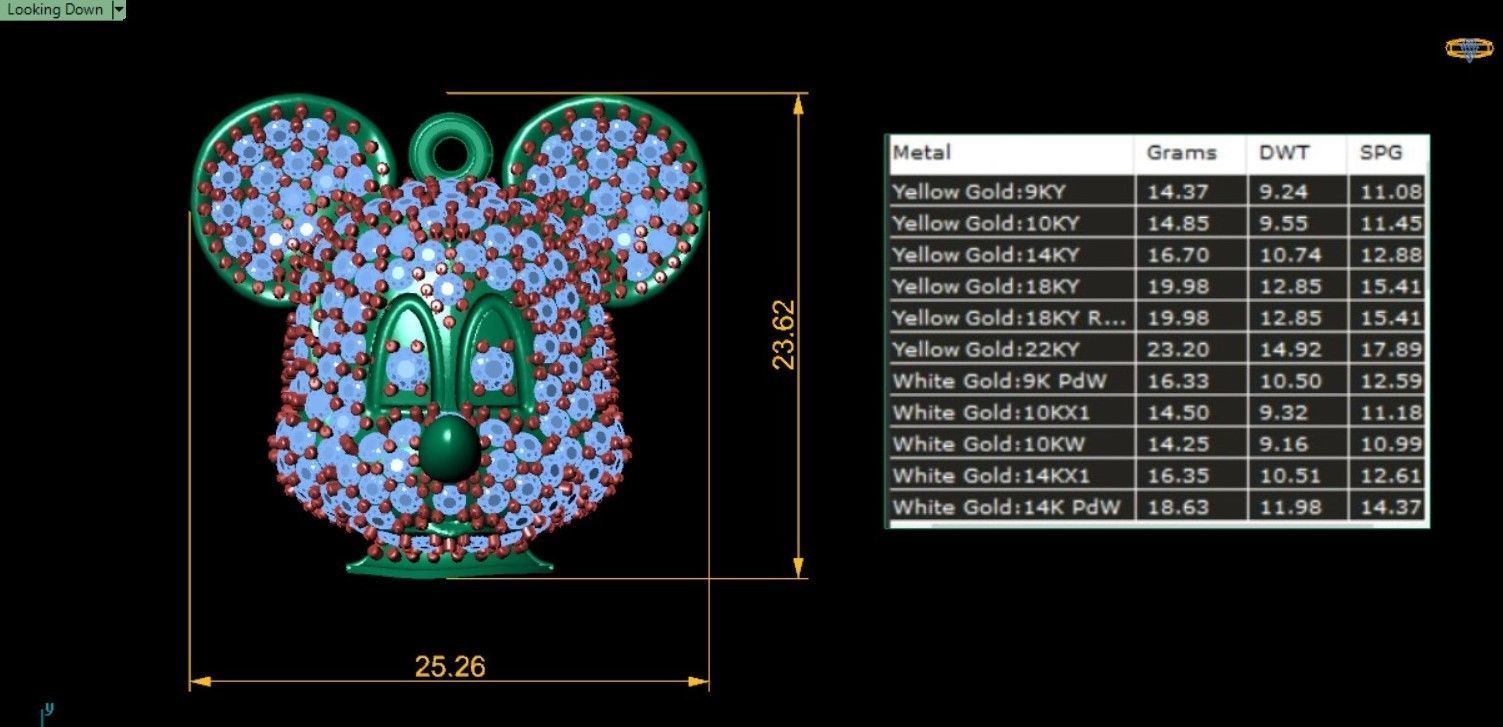1503x727 pixels.
Task: Click the Looking Down viewport label
Action: click(x=55, y=10)
